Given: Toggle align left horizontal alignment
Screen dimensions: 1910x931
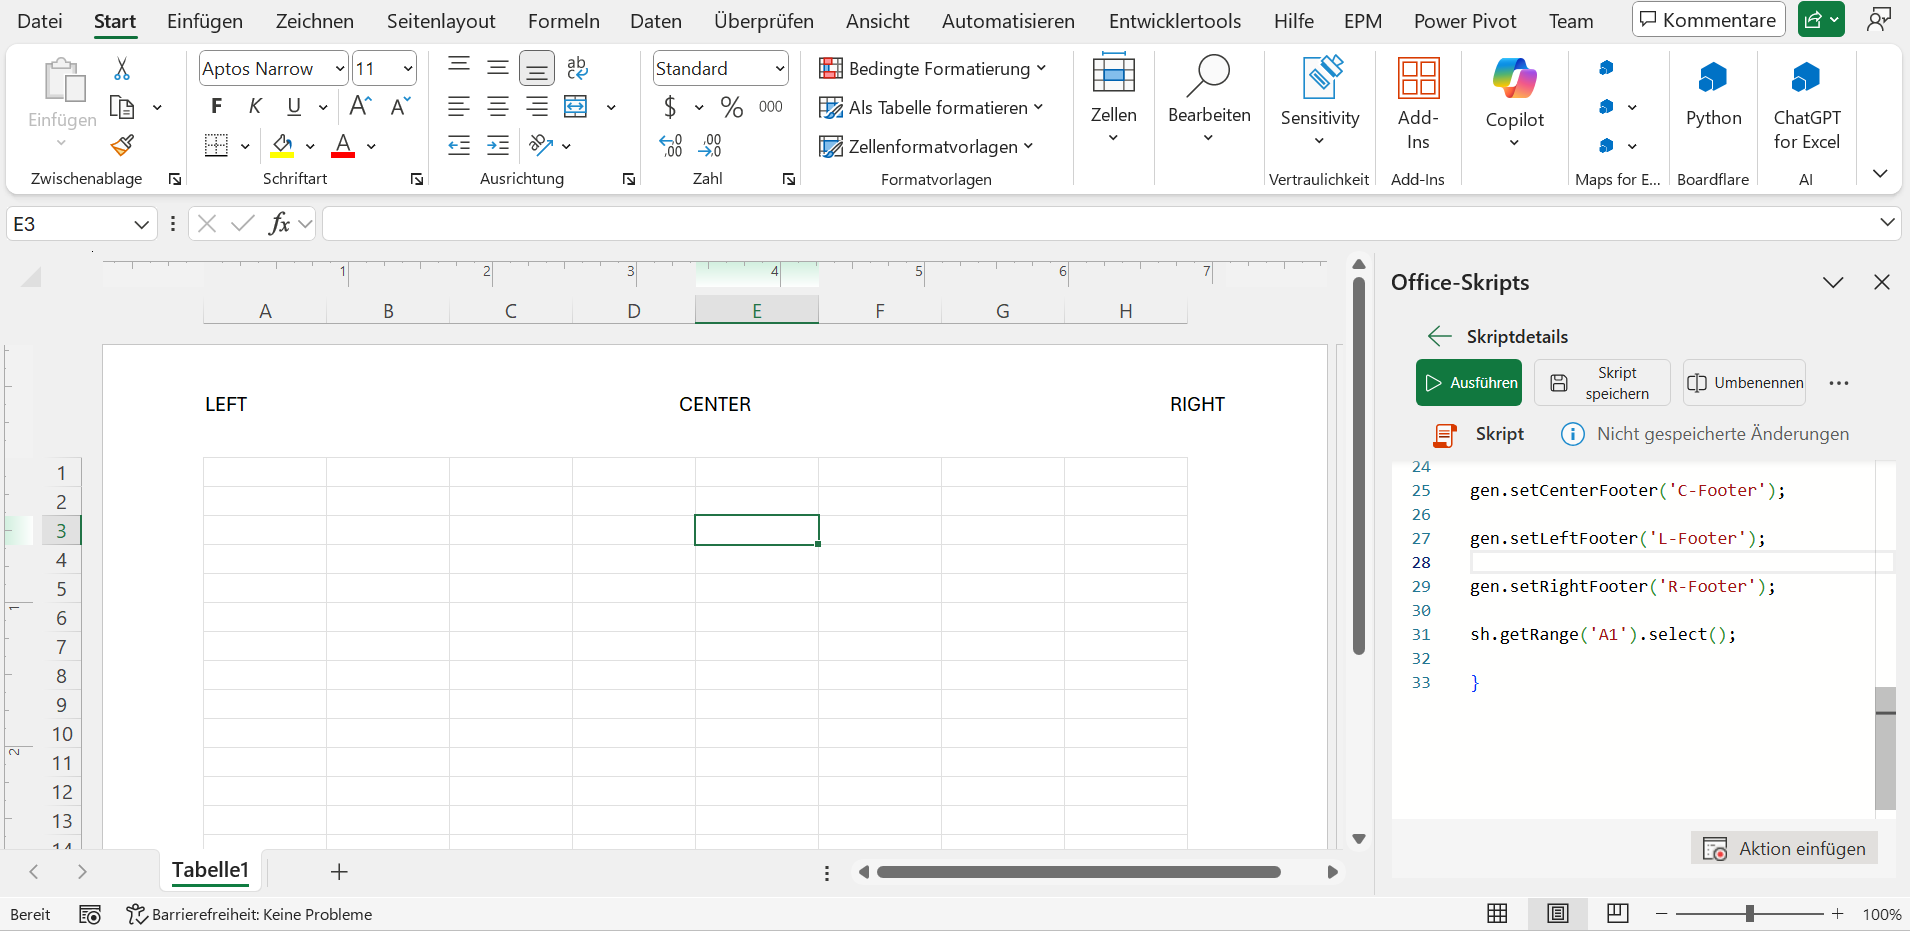Looking at the screenshot, I should pyautogui.click(x=459, y=106).
